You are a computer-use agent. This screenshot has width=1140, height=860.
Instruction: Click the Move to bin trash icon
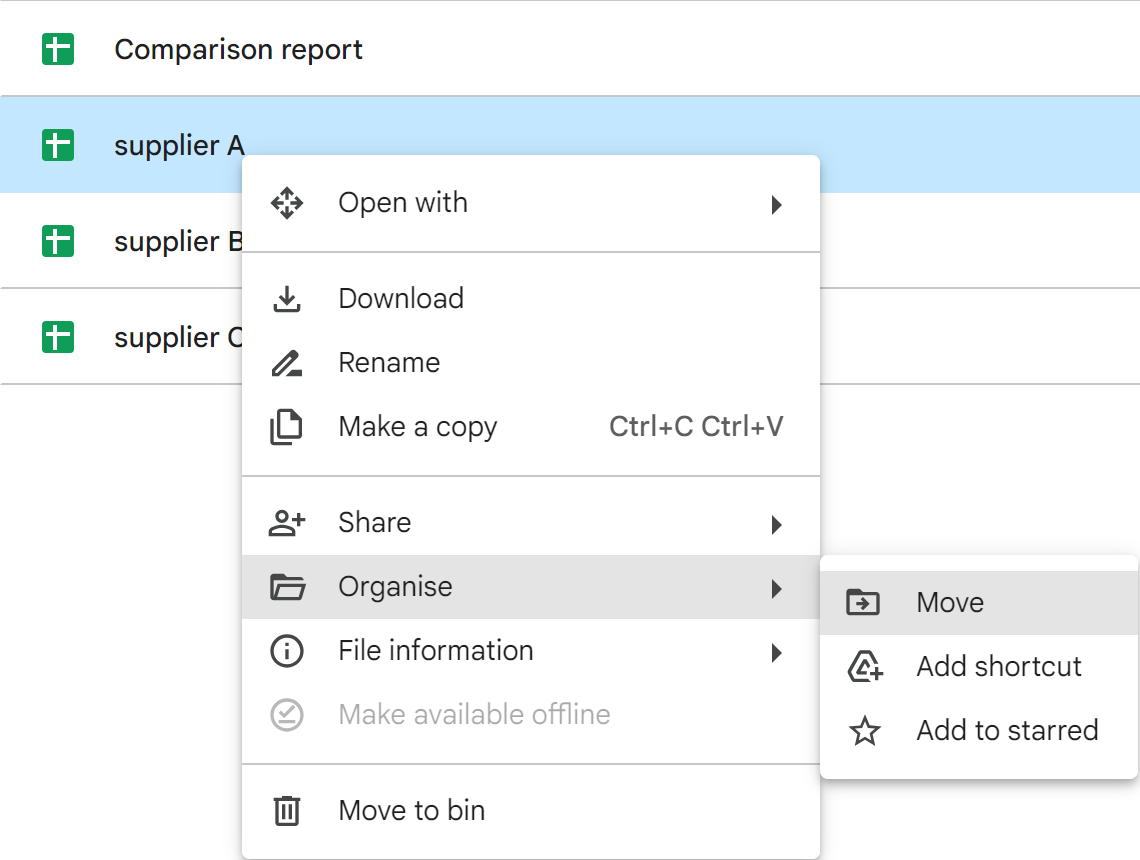[287, 811]
